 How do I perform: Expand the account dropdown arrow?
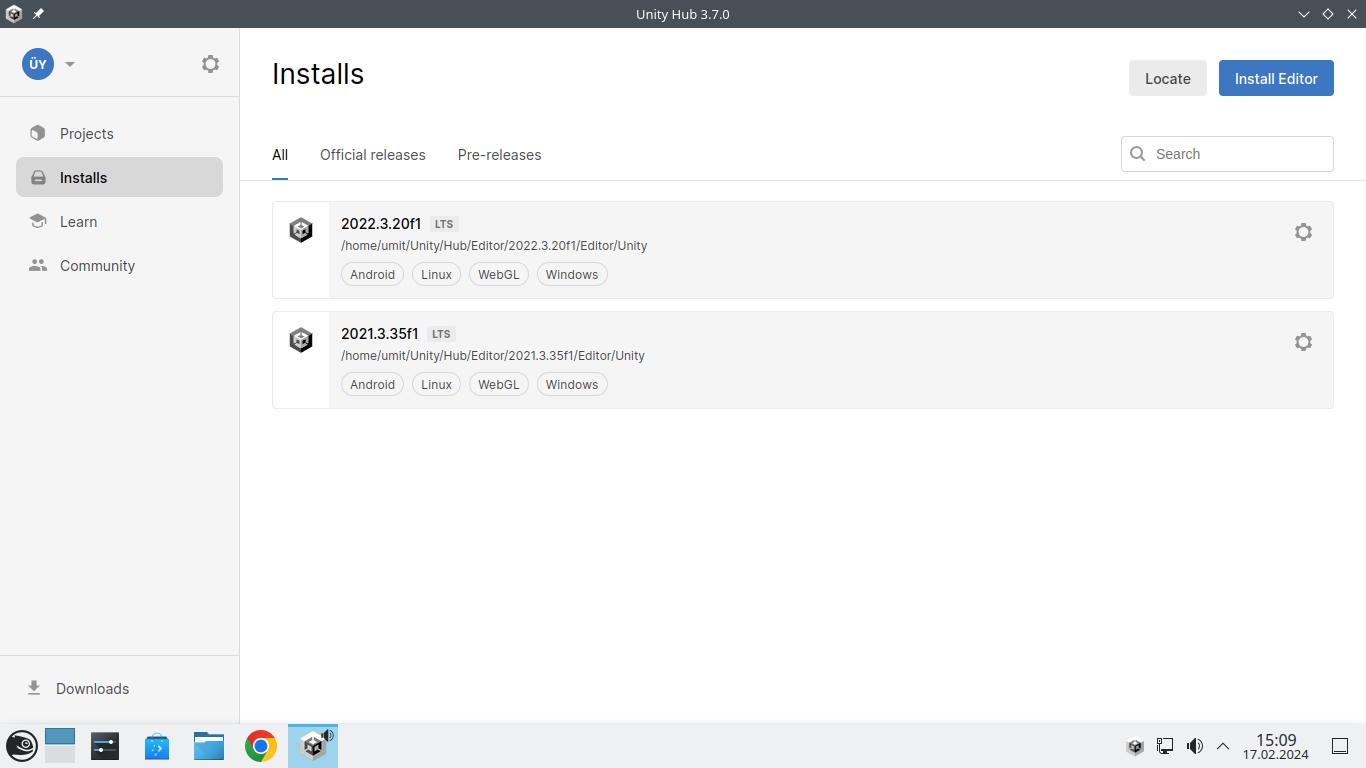[70, 64]
